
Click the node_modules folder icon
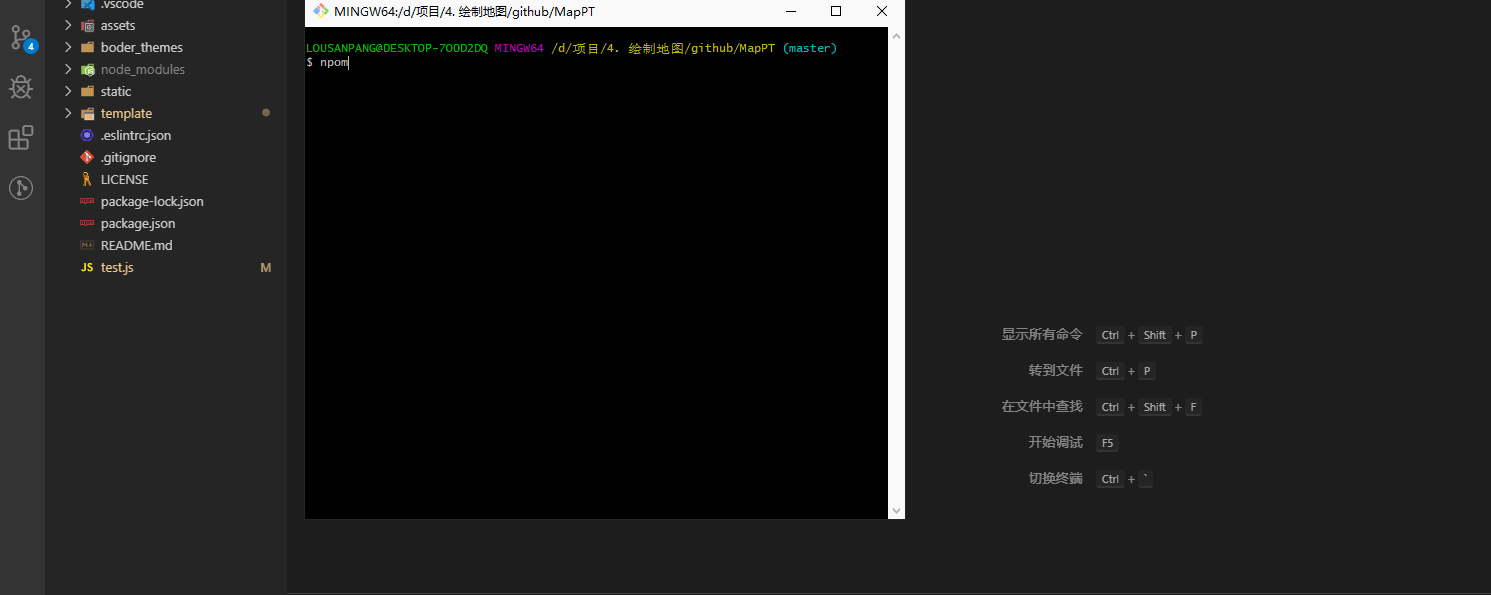click(87, 69)
